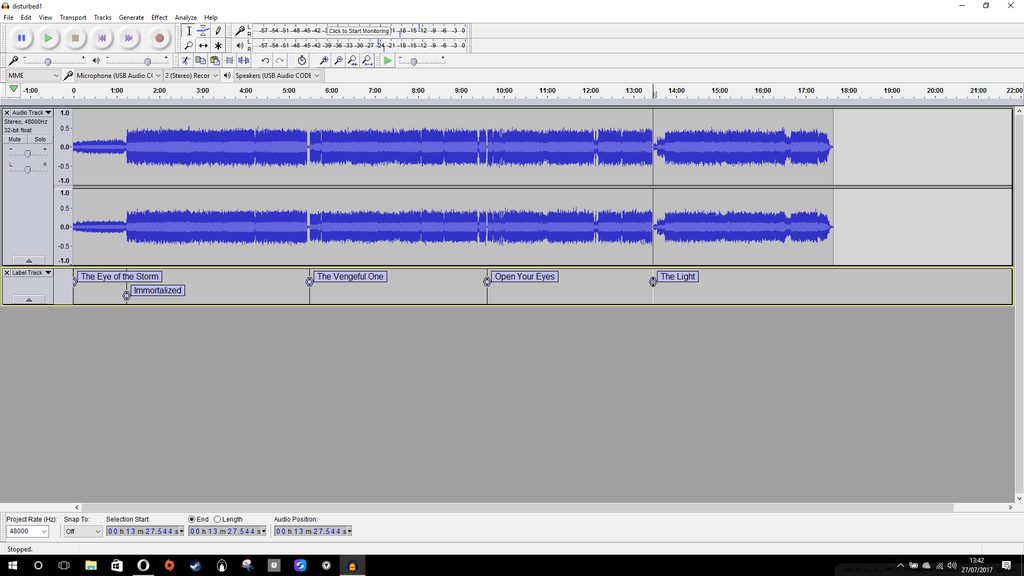The height and width of the screenshot is (576, 1024).
Task: Start playback with the Play button
Action: pyautogui.click(x=50, y=38)
